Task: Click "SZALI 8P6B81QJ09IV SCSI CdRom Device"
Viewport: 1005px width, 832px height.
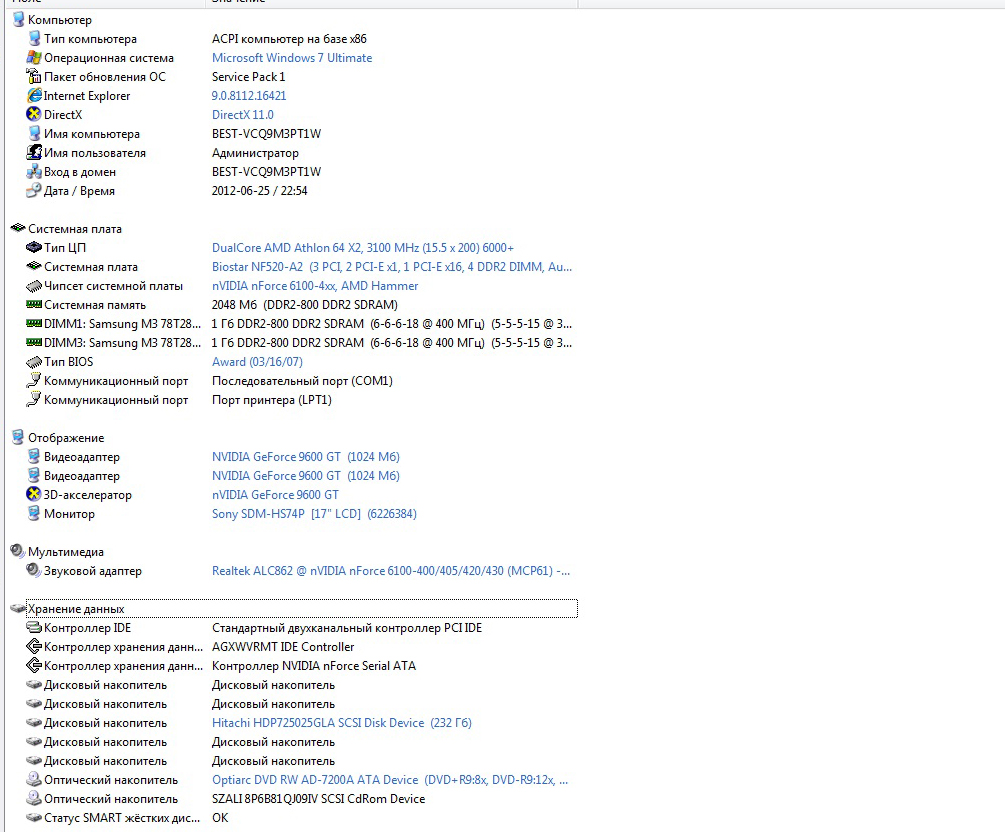Action: coord(319,799)
